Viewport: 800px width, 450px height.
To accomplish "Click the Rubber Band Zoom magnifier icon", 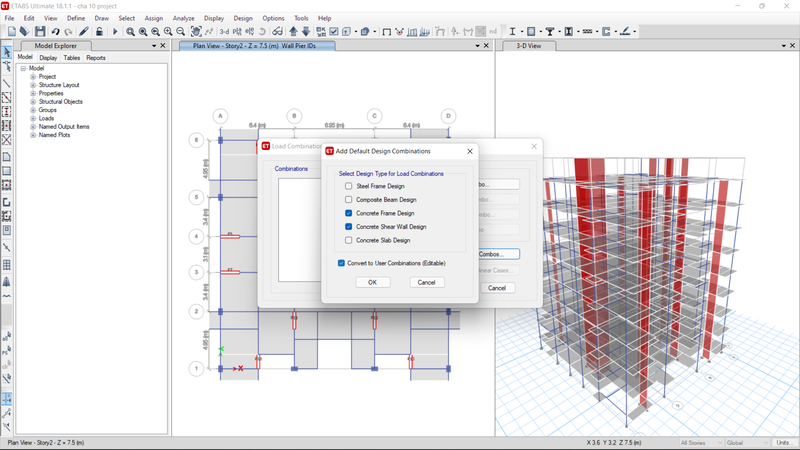I will pos(131,32).
